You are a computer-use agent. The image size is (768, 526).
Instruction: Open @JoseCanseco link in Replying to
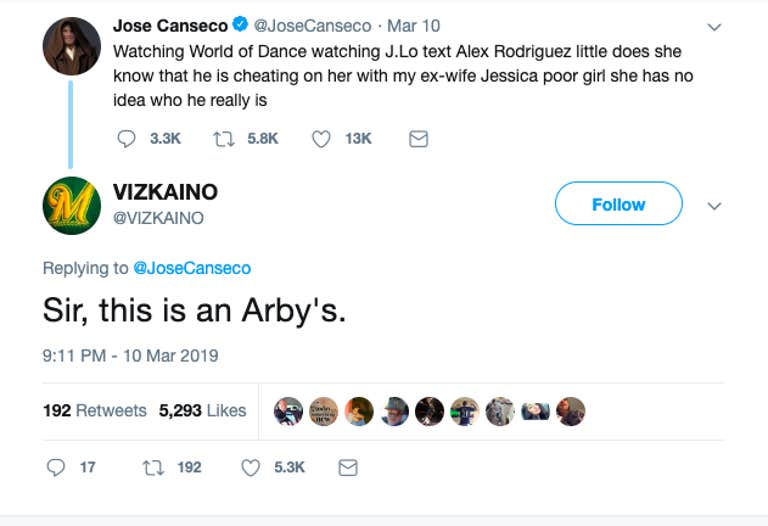[x=191, y=268]
